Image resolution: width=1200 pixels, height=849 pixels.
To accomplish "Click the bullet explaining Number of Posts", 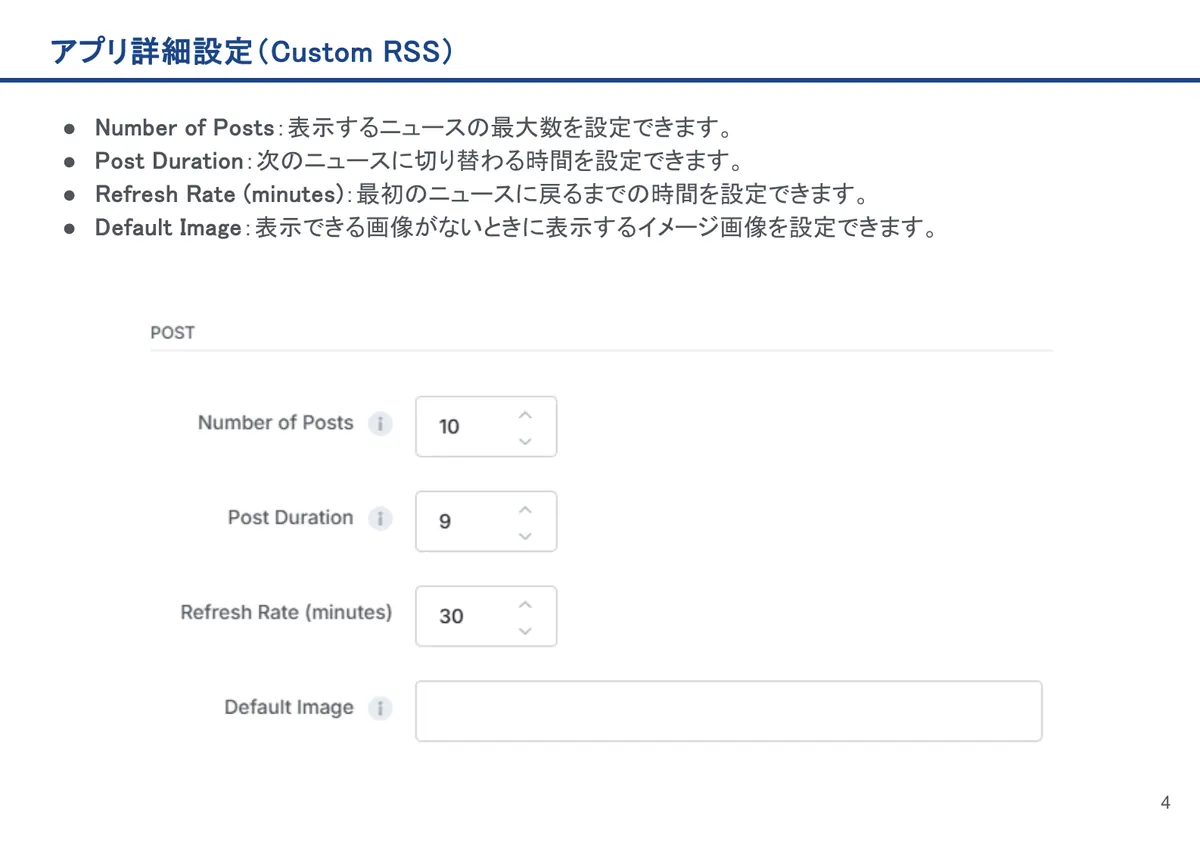I will pyautogui.click(x=400, y=127).
